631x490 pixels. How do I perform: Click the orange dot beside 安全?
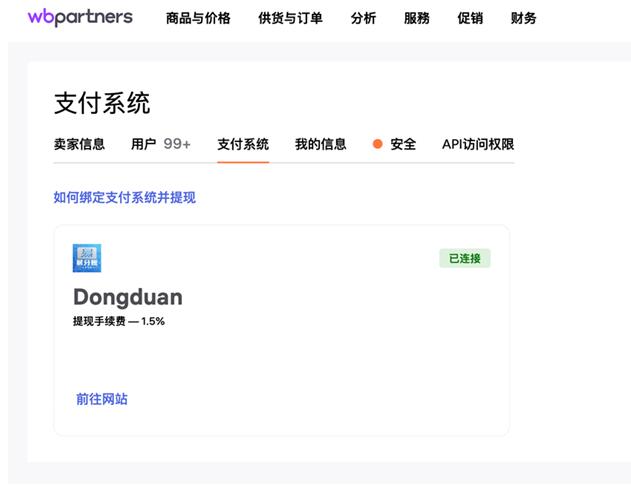[x=377, y=144]
